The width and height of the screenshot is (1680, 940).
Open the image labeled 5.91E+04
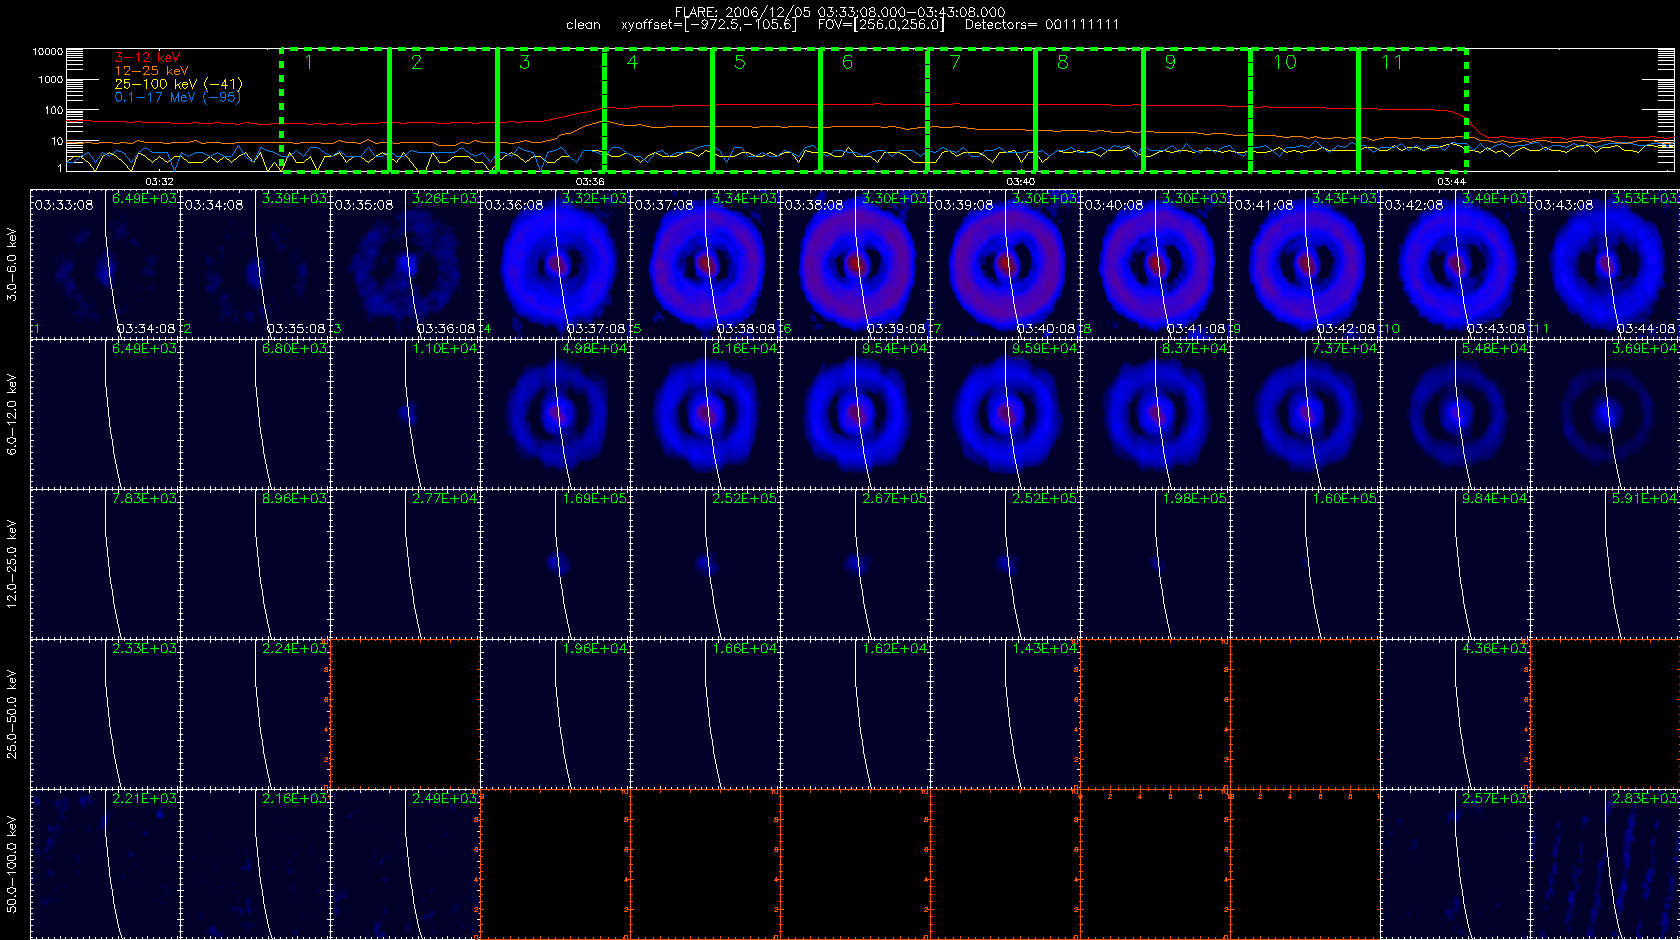[x=1605, y=564]
